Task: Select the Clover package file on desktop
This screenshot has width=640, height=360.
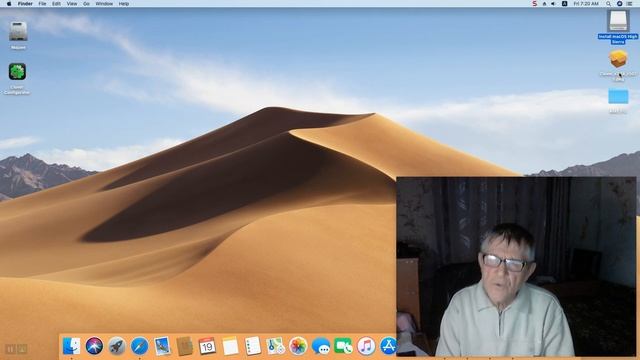Action: (x=618, y=59)
